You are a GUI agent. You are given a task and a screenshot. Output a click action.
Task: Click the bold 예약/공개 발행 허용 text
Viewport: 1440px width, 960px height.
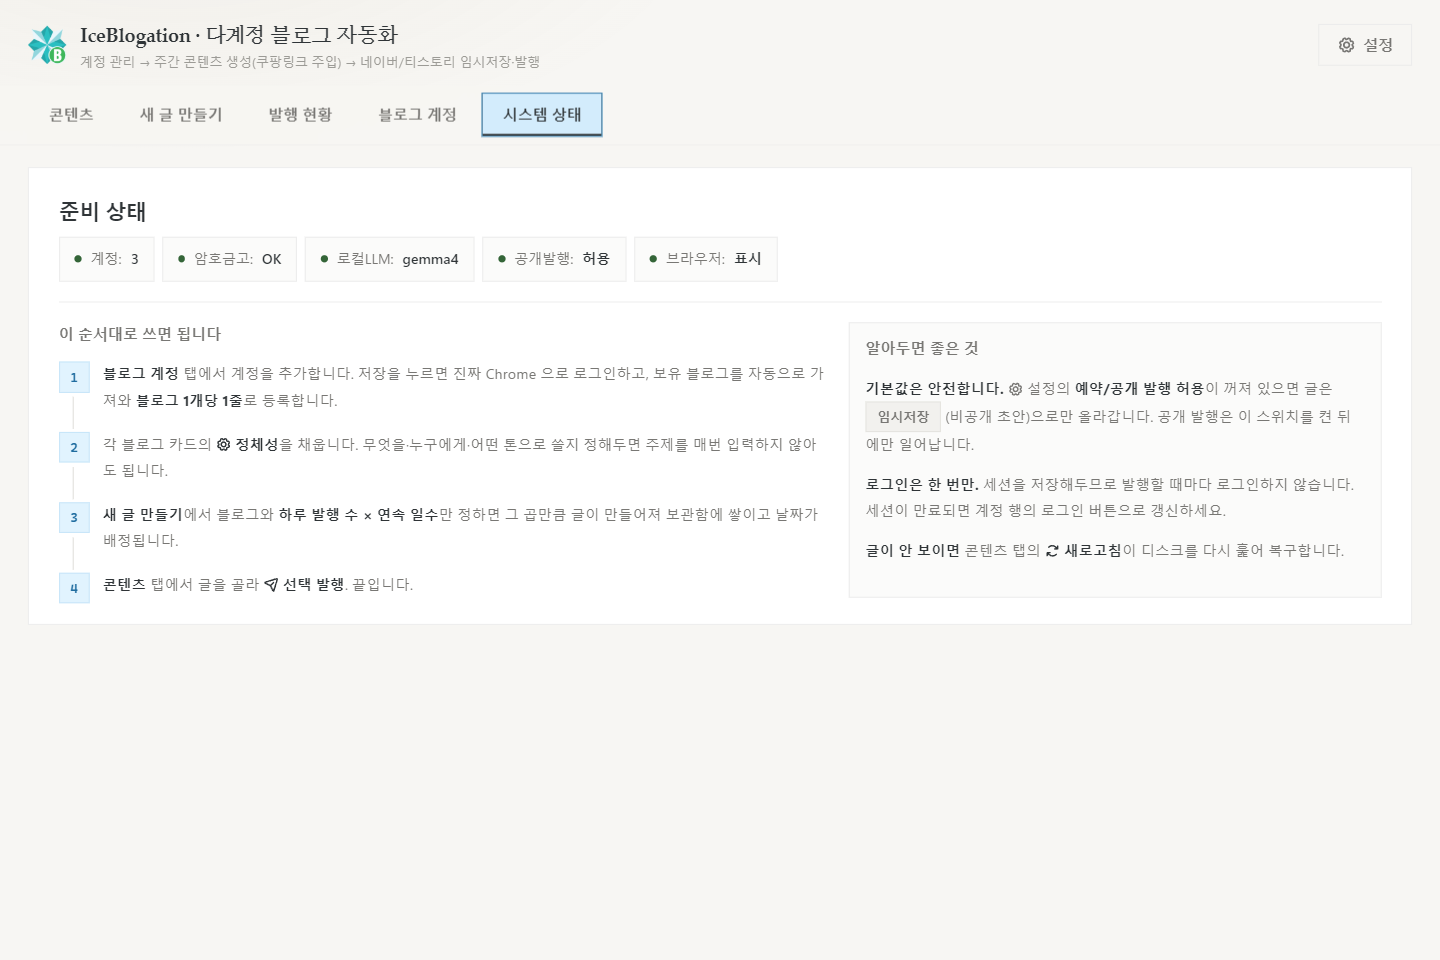click(1140, 388)
